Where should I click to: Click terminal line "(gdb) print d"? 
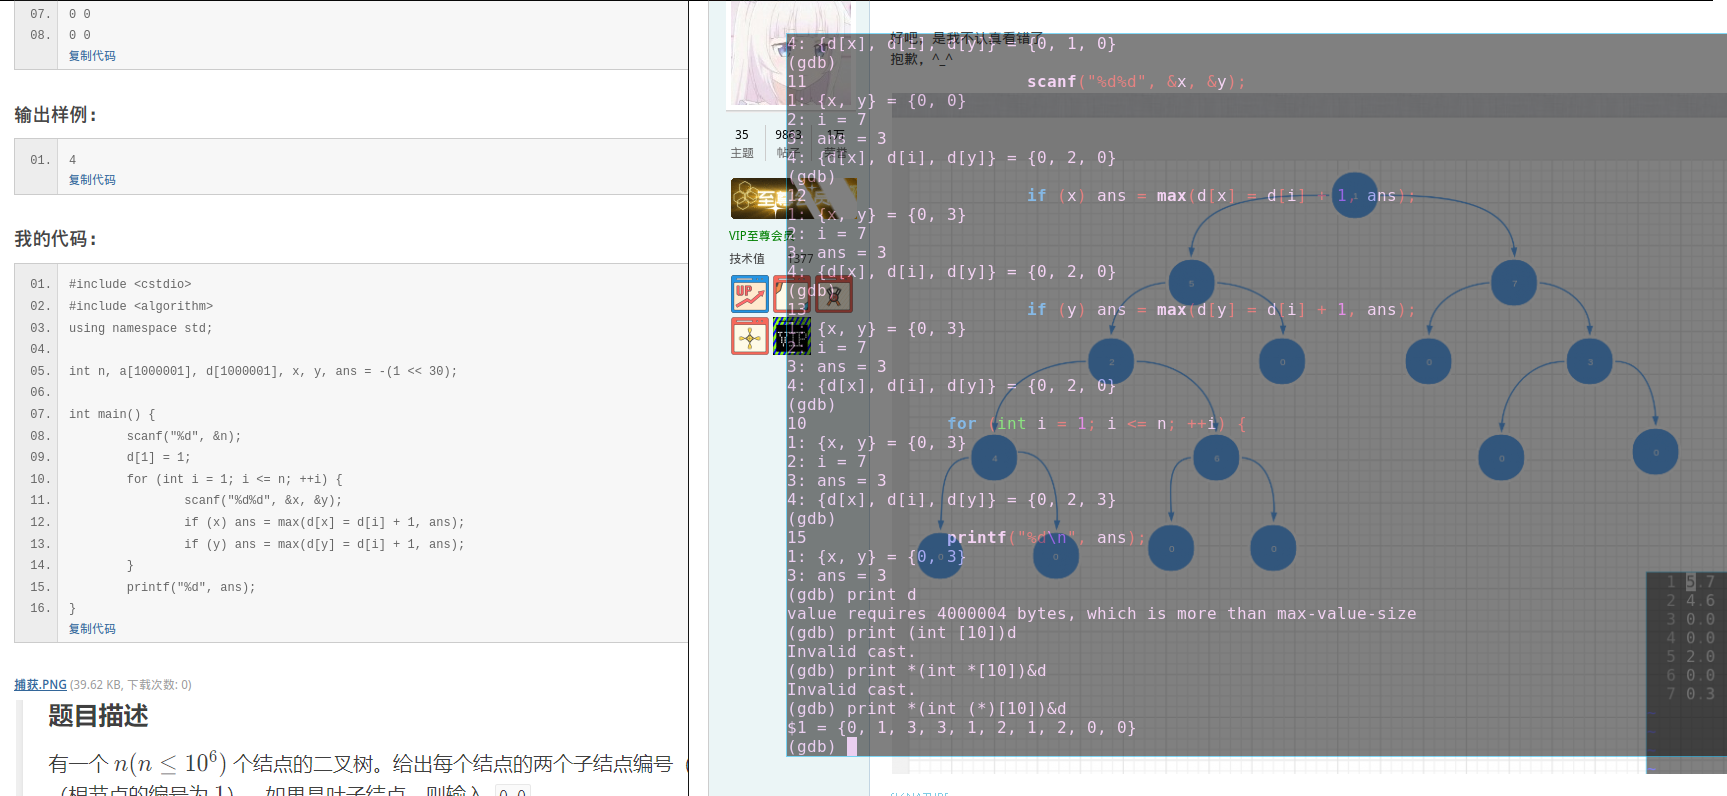[852, 595]
